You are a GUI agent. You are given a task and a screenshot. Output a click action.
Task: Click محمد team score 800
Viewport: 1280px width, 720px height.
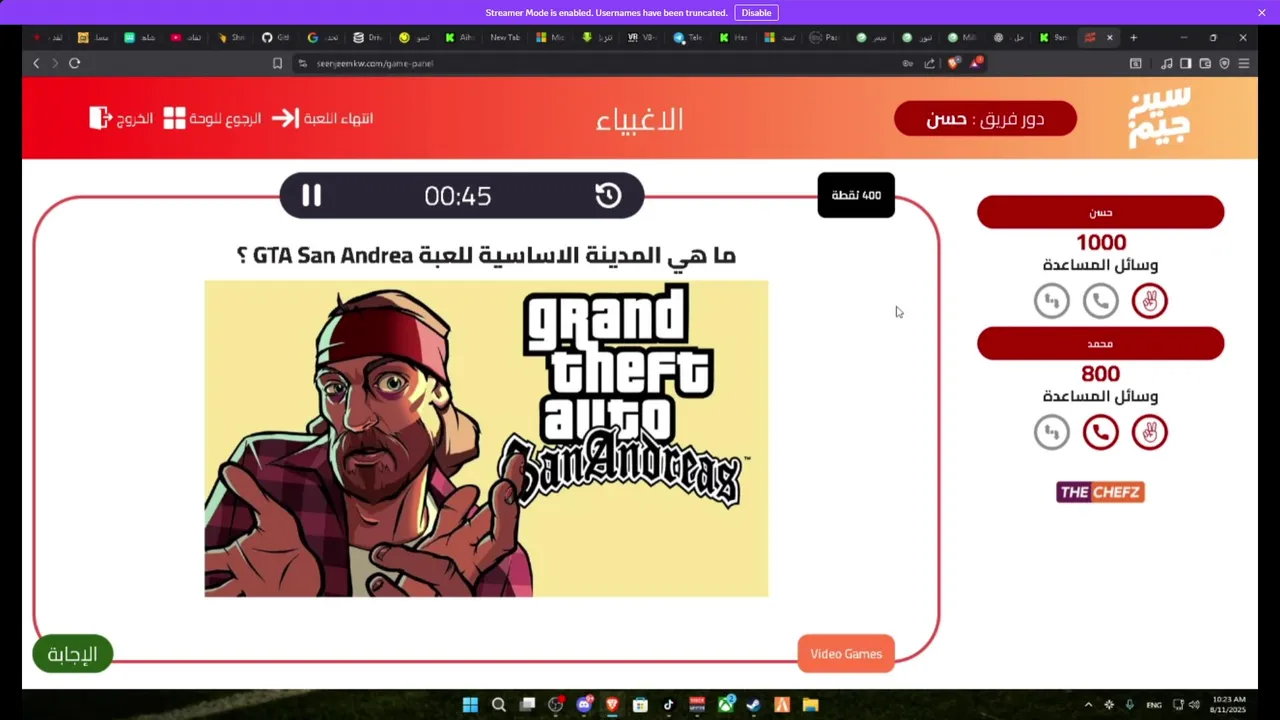pyautogui.click(x=1100, y=374)
